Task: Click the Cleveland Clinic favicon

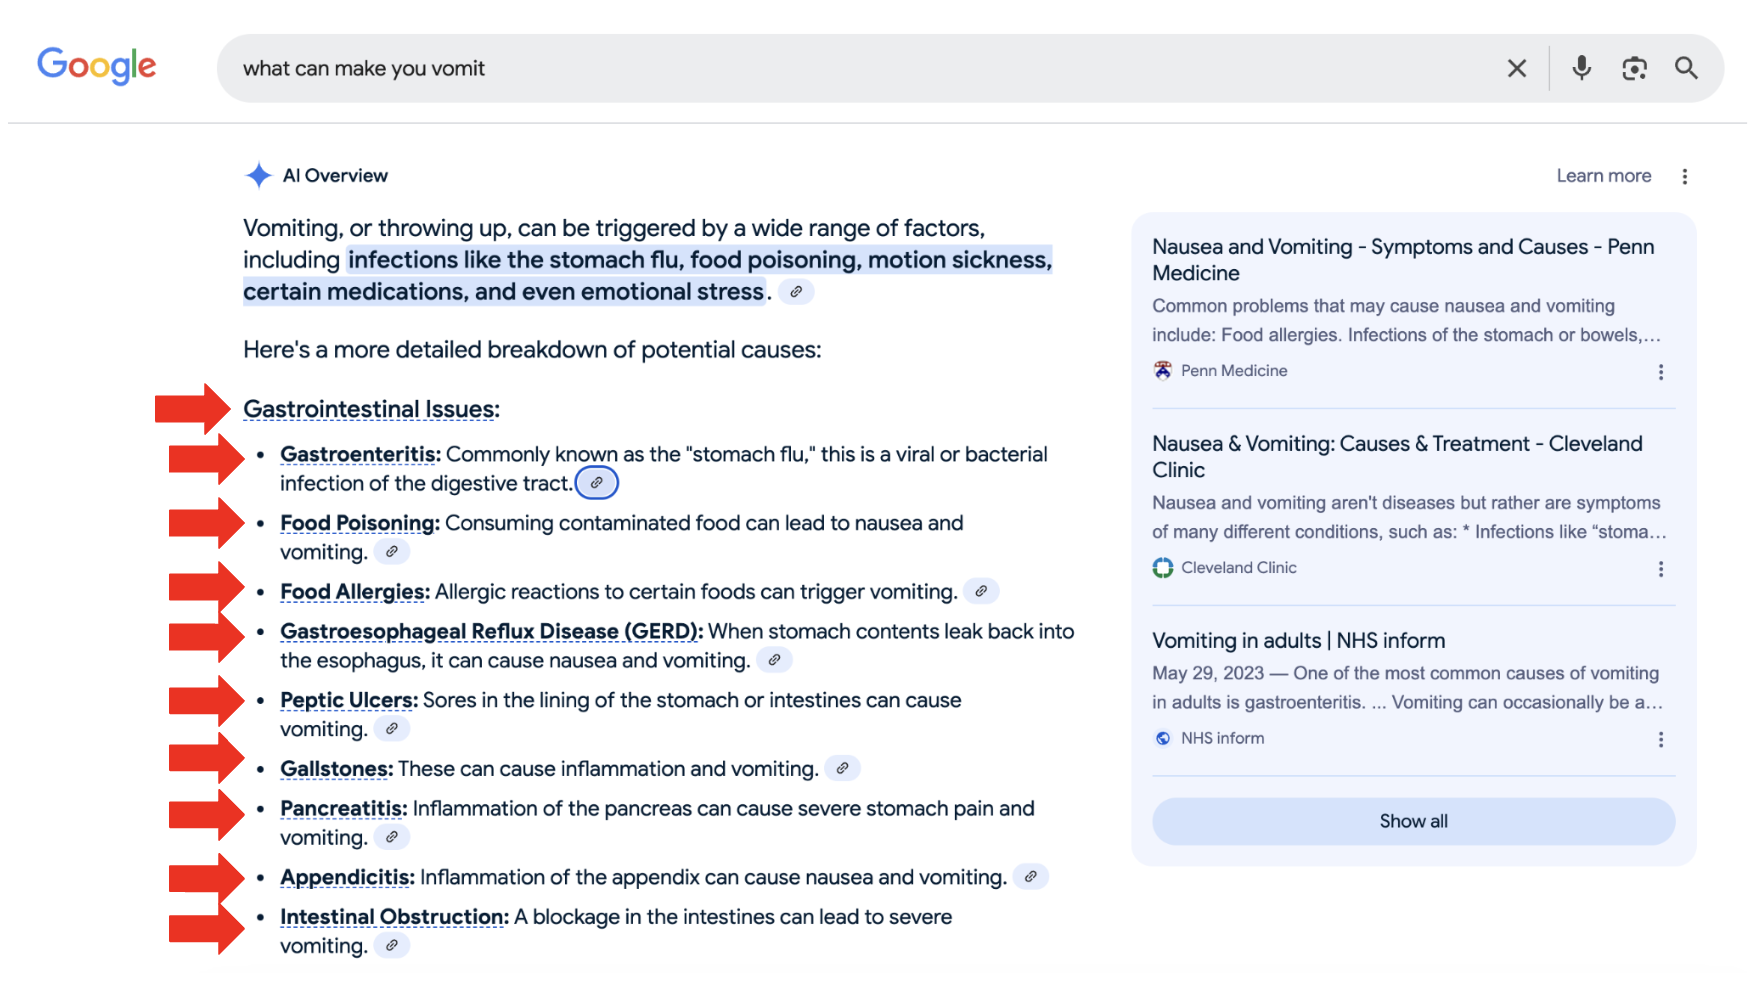Action: (x=1163, y=567)
